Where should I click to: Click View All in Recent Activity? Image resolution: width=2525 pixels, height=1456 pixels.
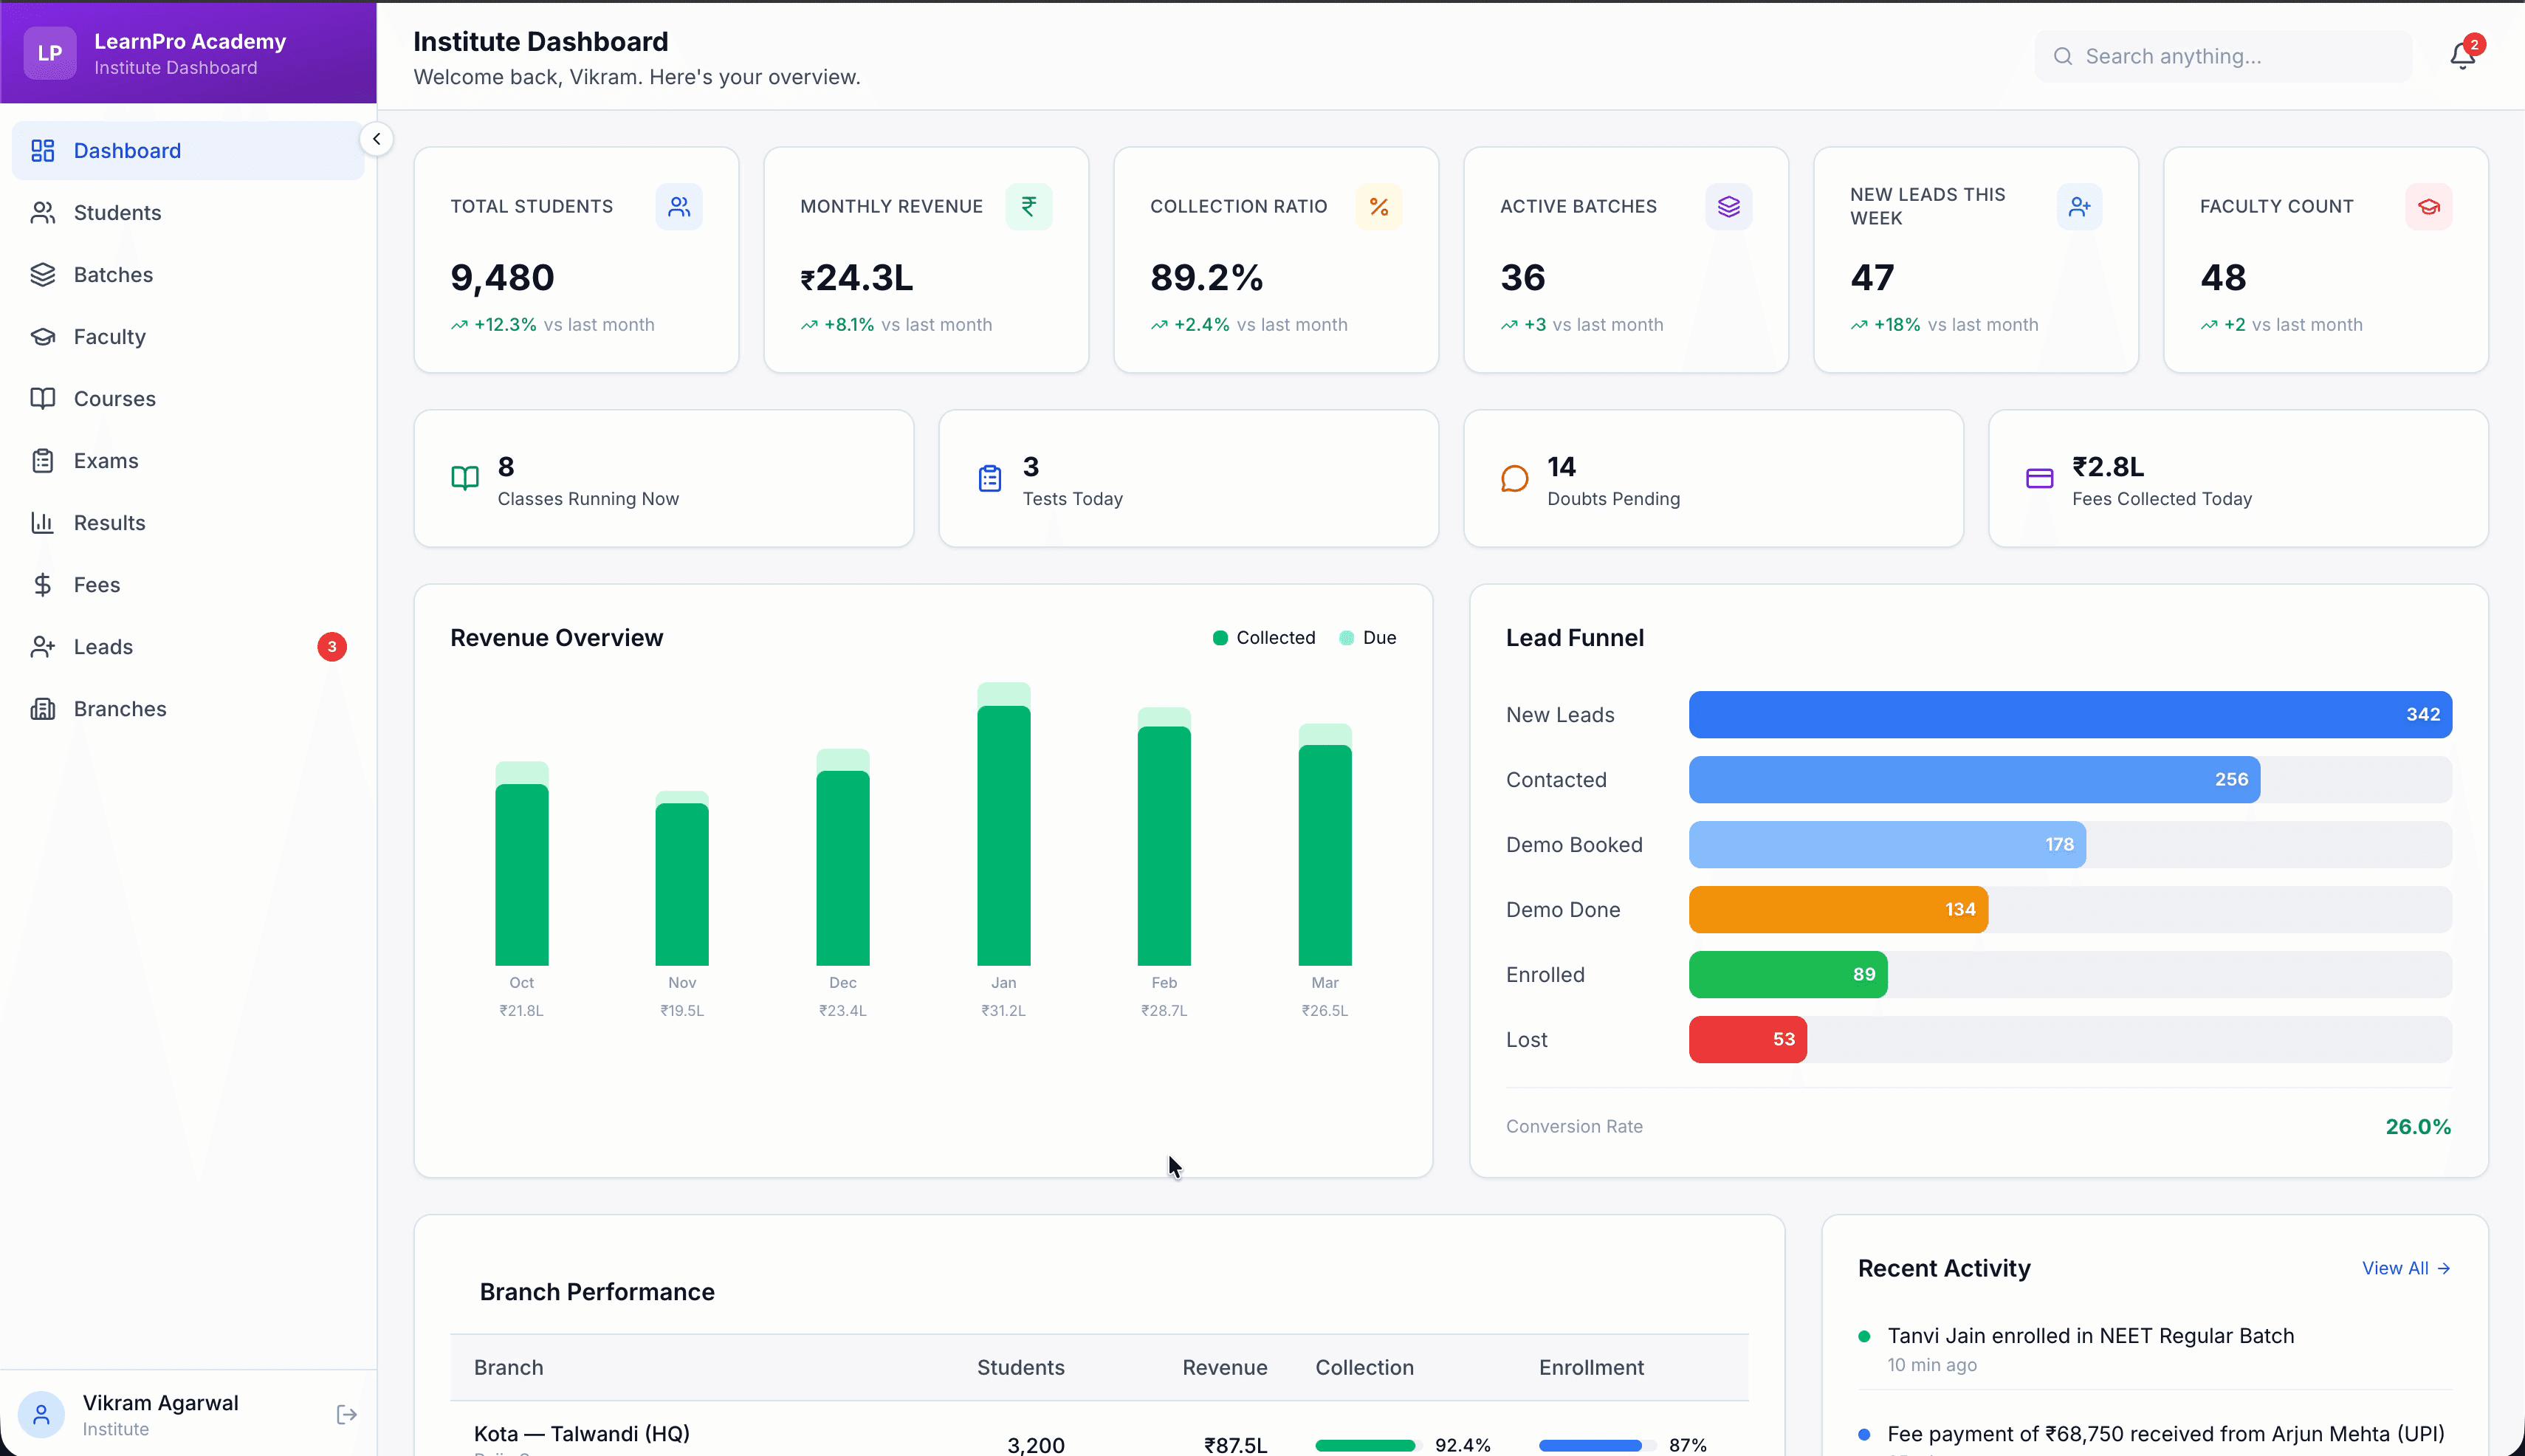[x=2405, y=1268]
